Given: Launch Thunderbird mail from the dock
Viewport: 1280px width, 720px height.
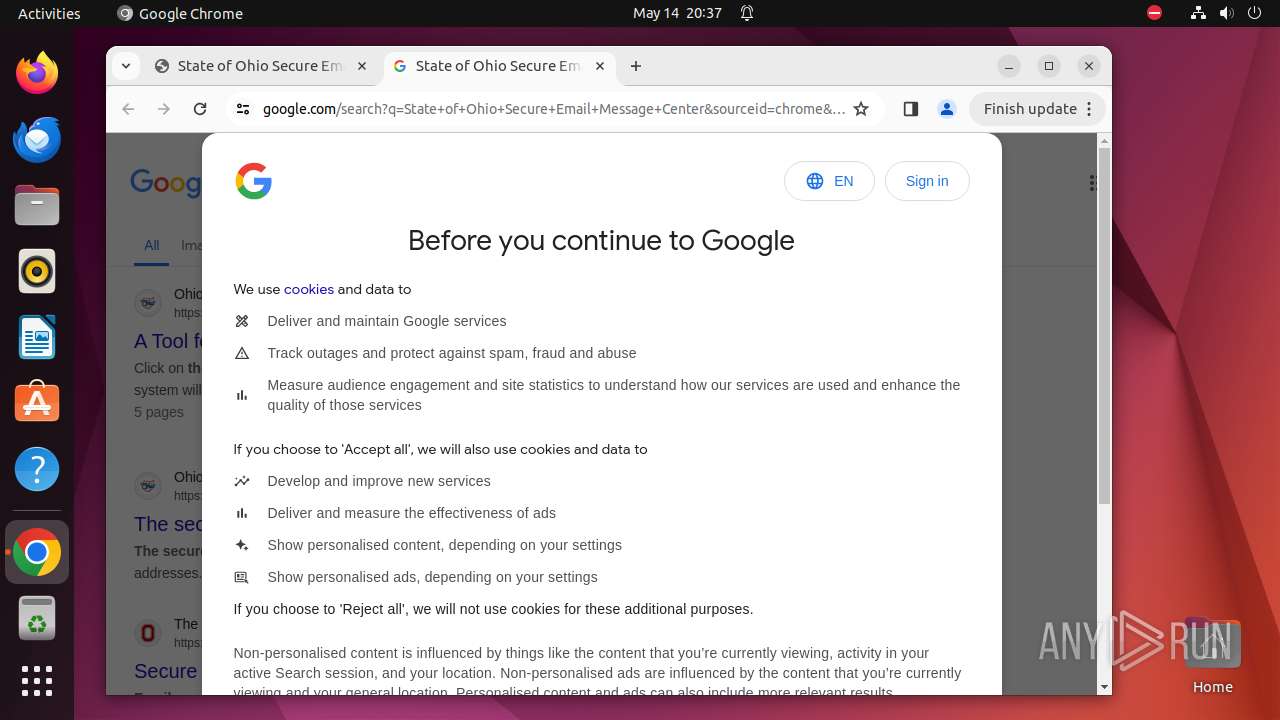Looking at the screenshot, I should [x=37, y=139].
